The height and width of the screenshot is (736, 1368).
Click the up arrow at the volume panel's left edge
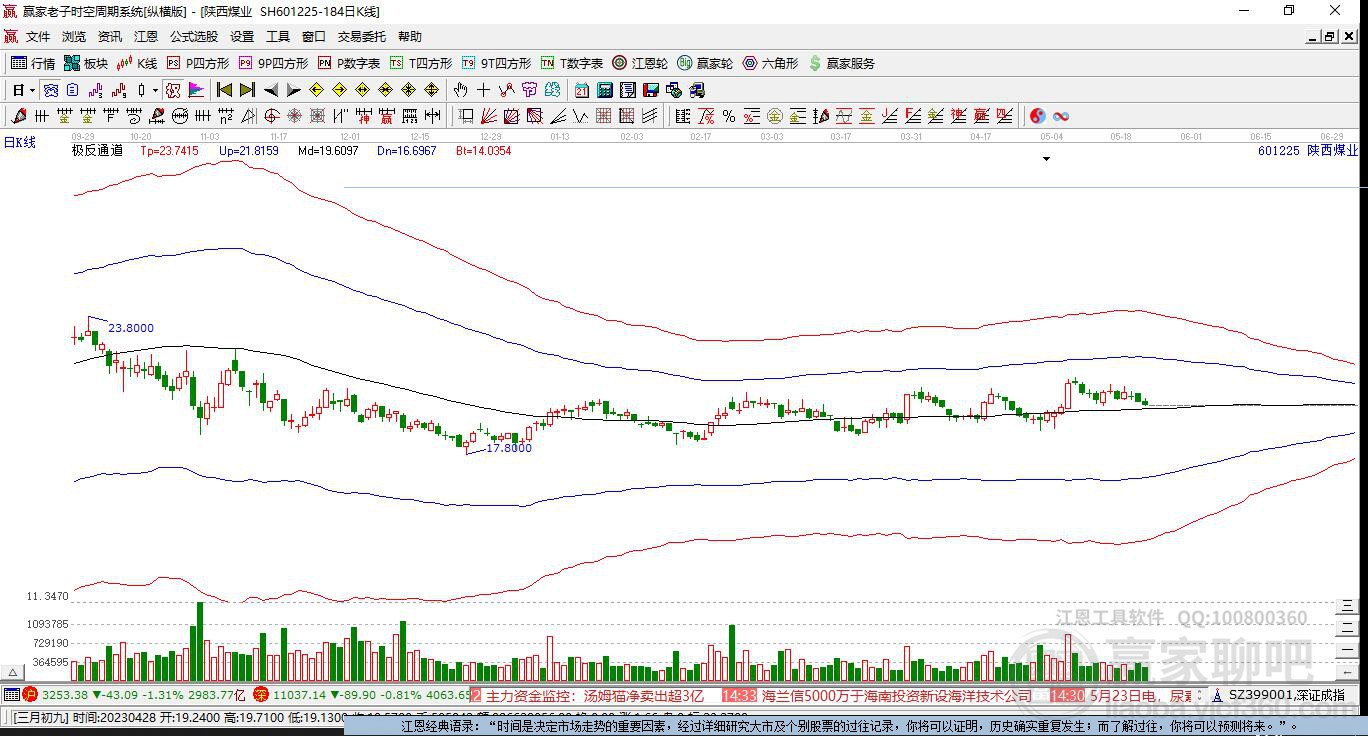click(x=14, y=673)
